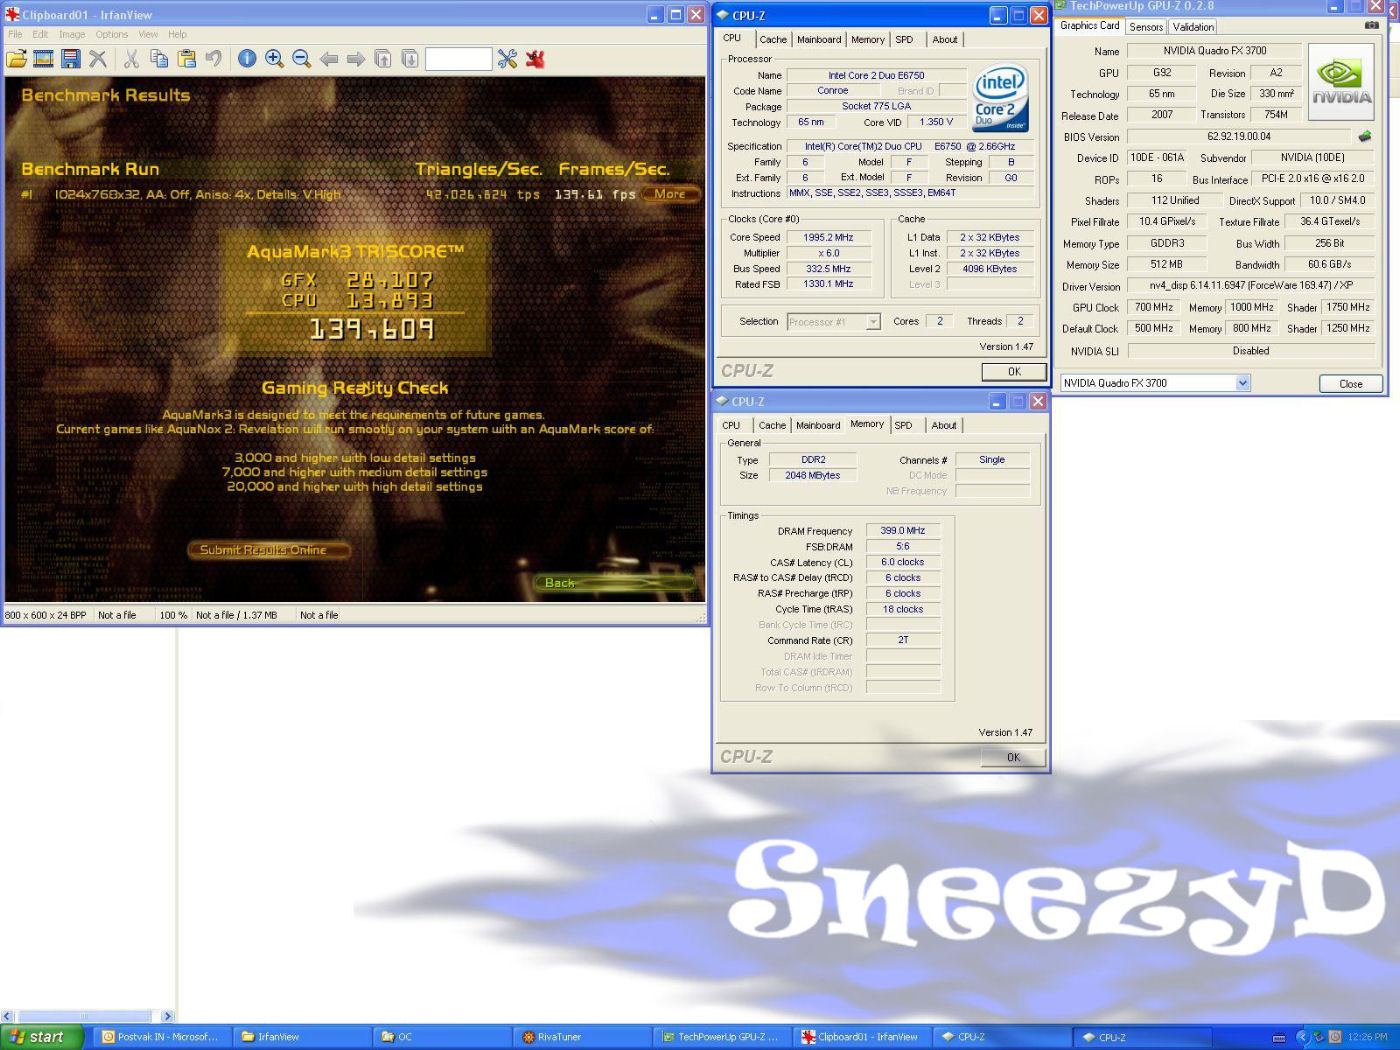Zoom out using the magnifier minus icon
The image size is (1400, 1050).
coord(301,59)
